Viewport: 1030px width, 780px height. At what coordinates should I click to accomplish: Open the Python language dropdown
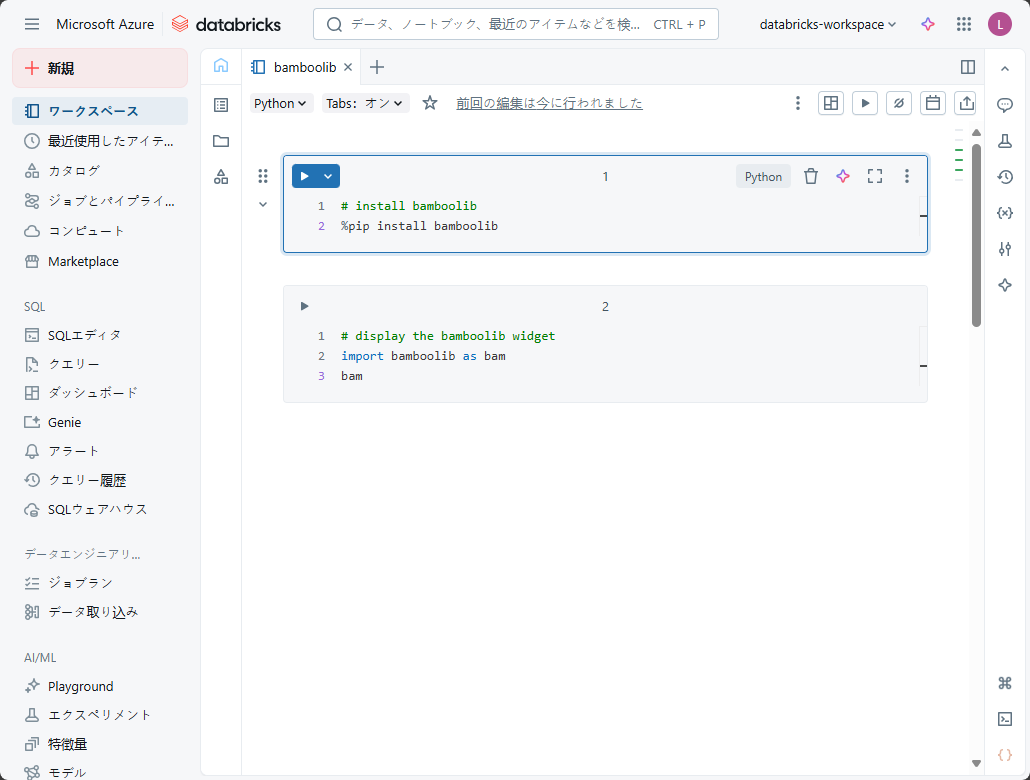(x=280, y=103)
